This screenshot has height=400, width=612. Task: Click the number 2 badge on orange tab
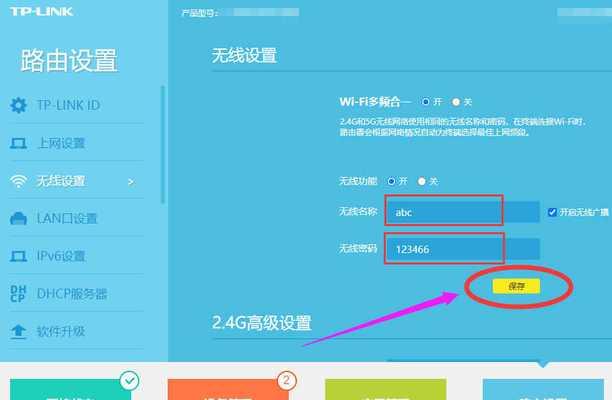[x=287, y=380]
